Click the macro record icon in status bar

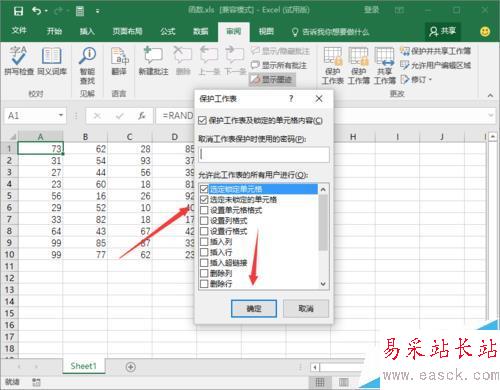tap(36, 382)
